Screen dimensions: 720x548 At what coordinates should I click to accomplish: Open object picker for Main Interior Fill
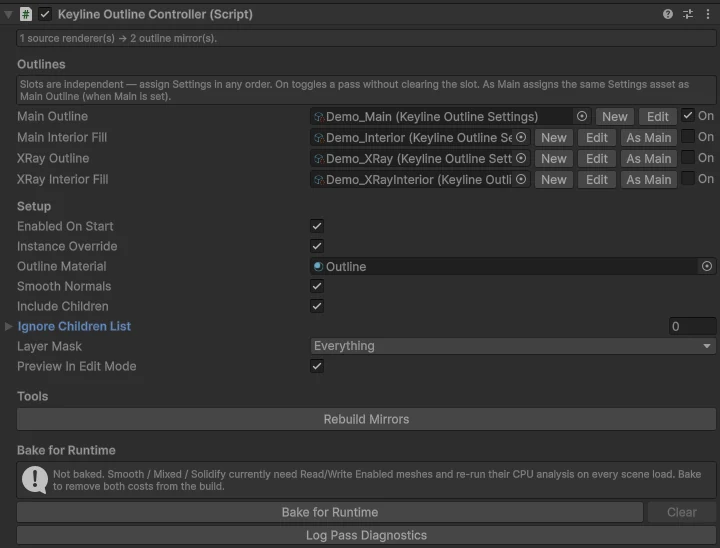click(521, 137)
